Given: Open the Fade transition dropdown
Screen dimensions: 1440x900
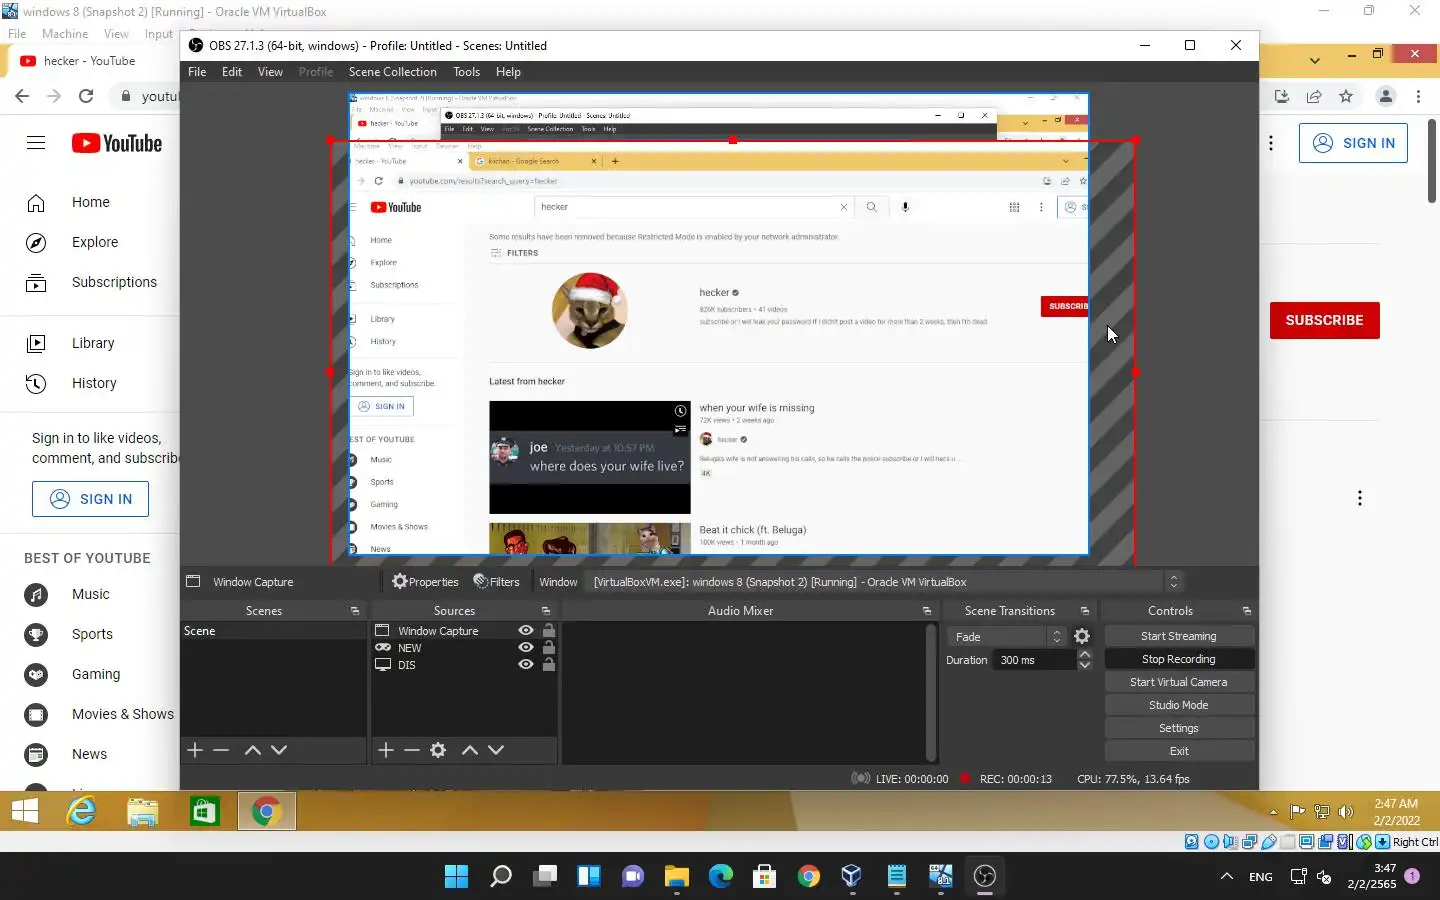Looking at the screenshot, I should coord(1007,637).
